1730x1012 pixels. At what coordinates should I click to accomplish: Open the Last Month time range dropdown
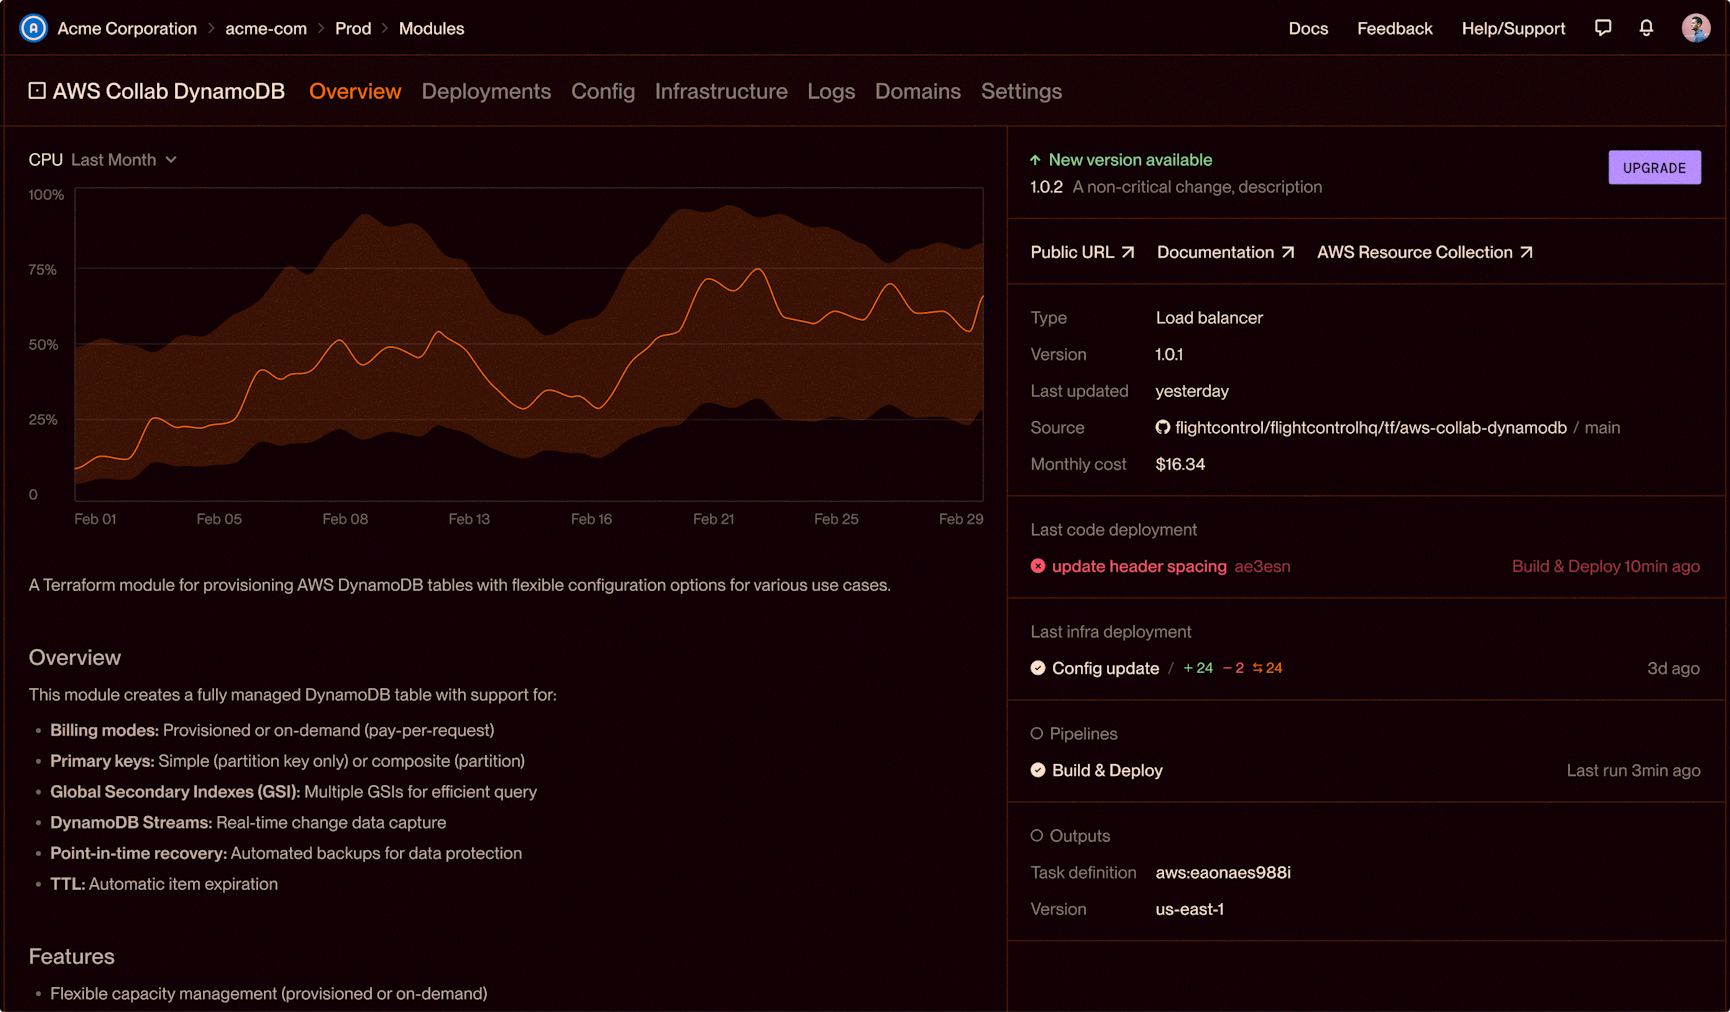tap(124, 160)
